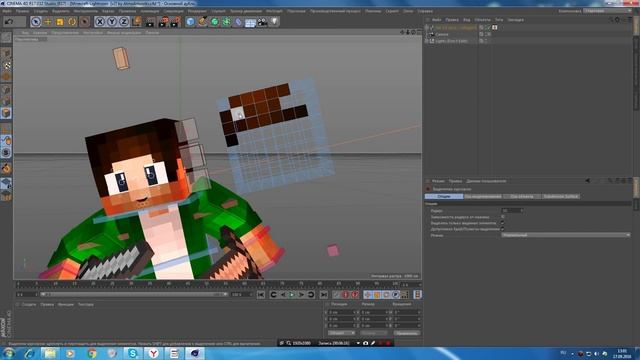The width and height of the screenshot is (640, 360).
Task: Open the Объекты menu in the Object Manager
Action: coord(482,20)
